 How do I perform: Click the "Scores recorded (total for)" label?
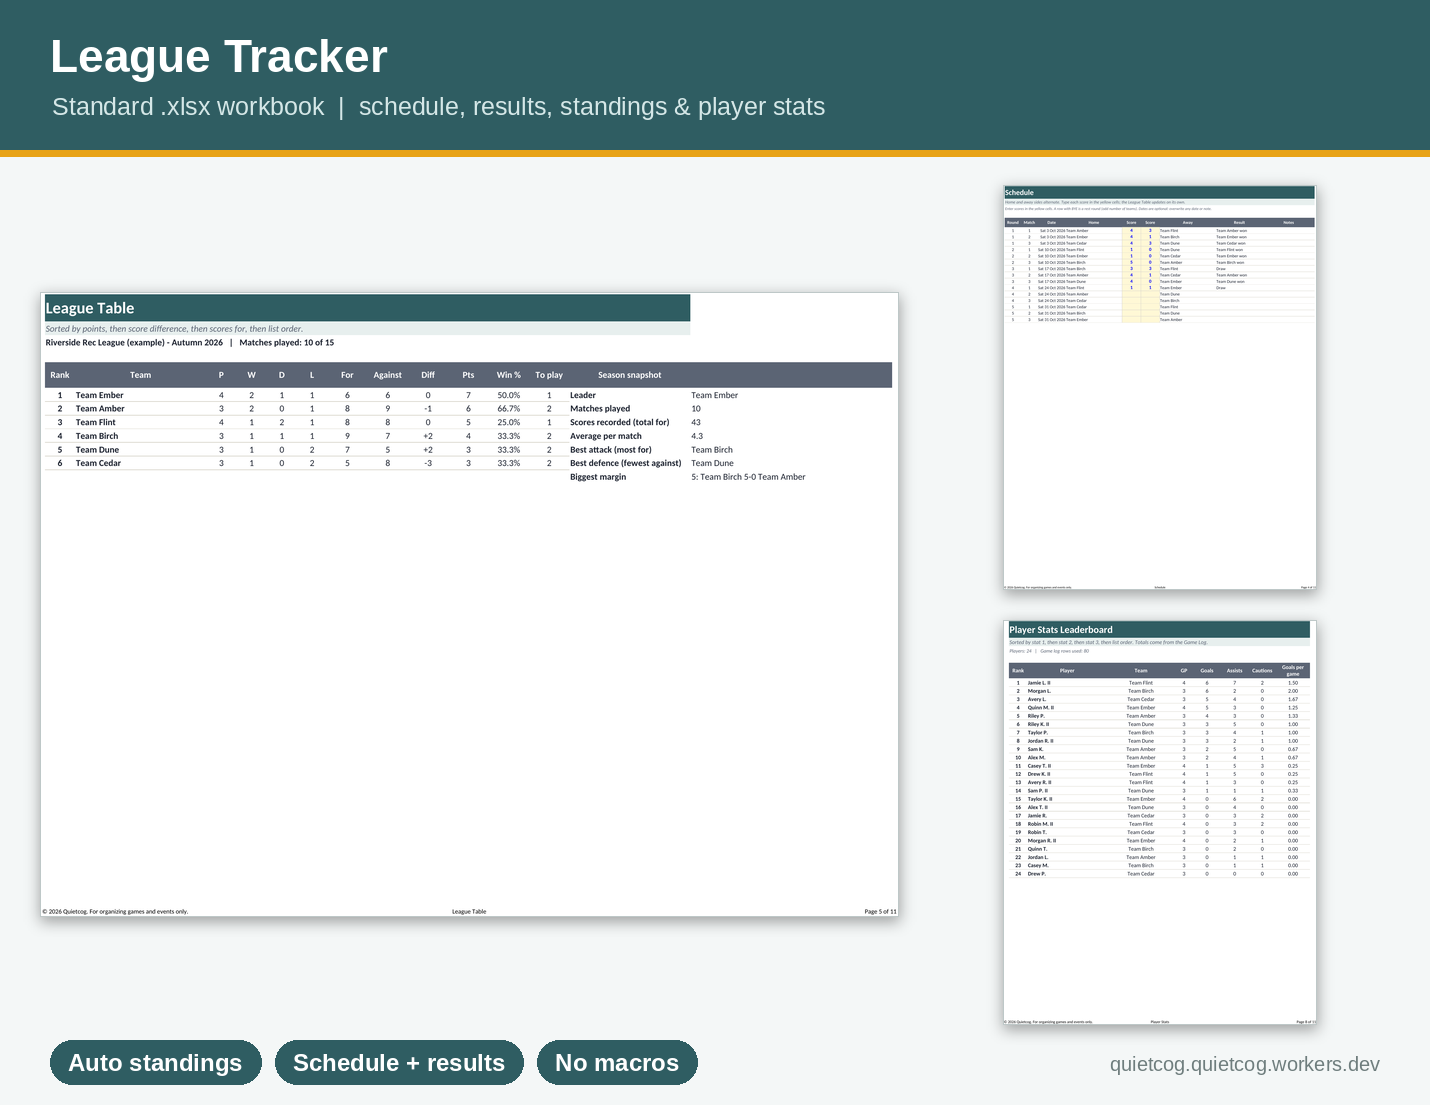click(x=620, y=423)
